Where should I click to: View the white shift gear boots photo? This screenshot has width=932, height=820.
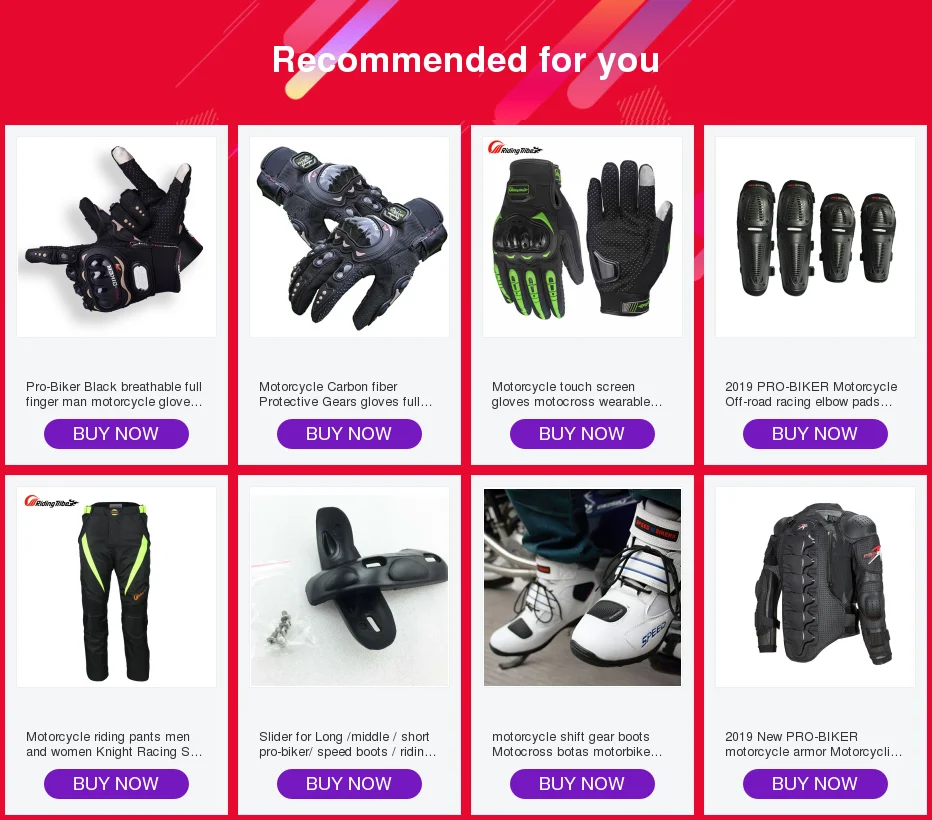(x=582, y=587)
